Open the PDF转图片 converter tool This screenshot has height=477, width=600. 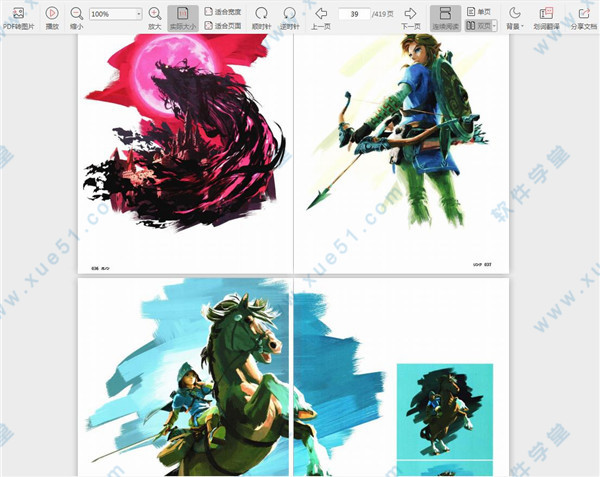(x=18, y=18)
